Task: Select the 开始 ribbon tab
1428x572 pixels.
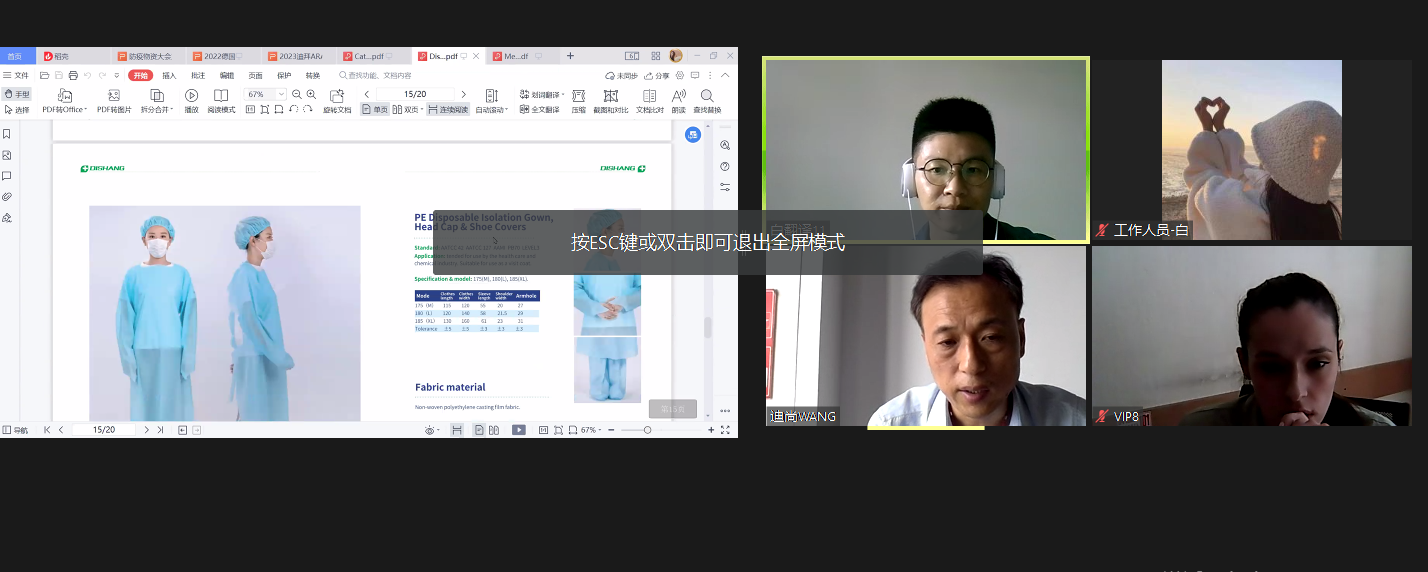Action: click(140, 75)
